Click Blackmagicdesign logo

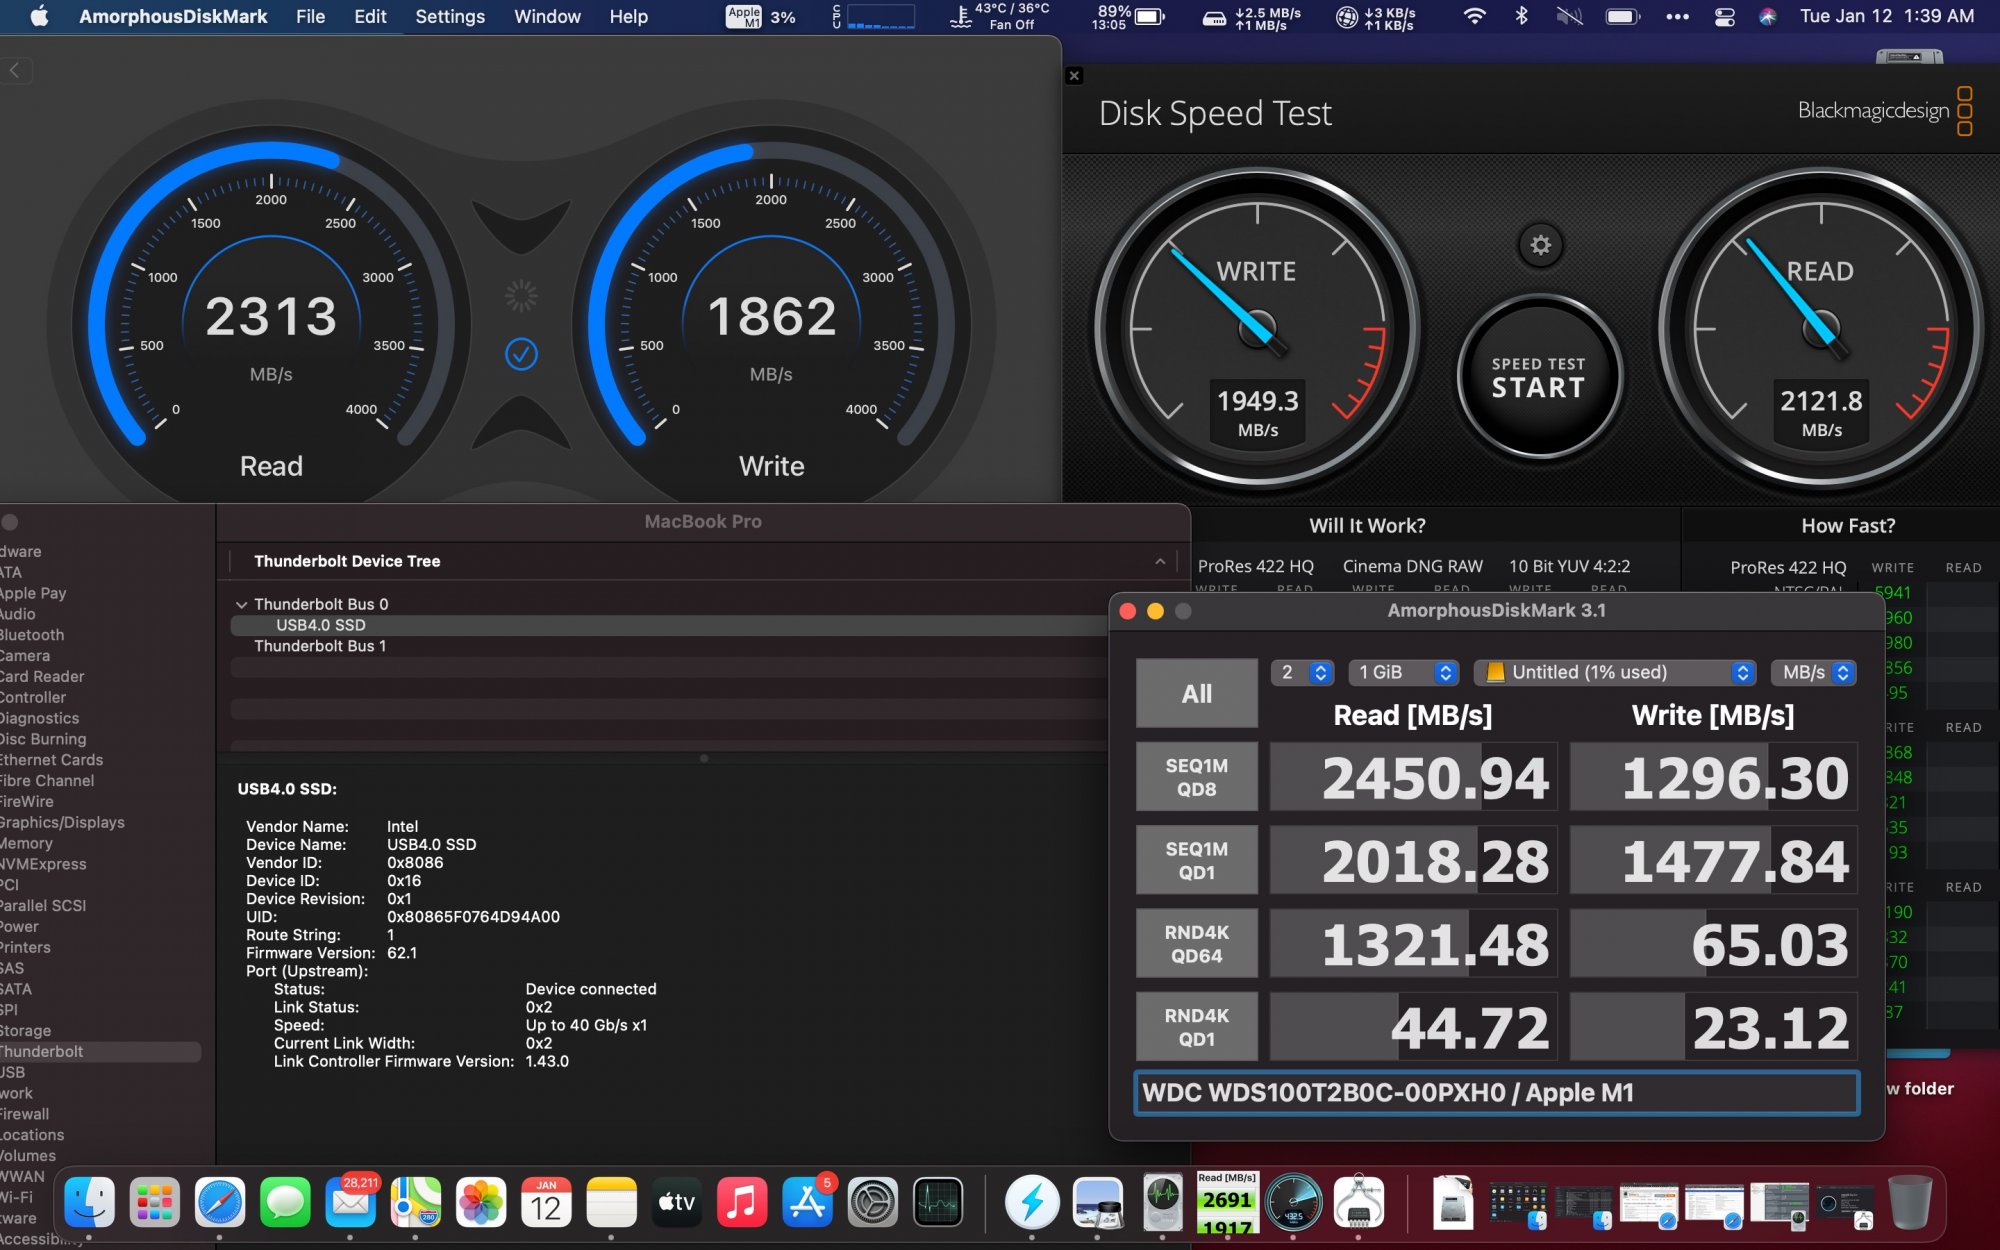pos(1885,110)
